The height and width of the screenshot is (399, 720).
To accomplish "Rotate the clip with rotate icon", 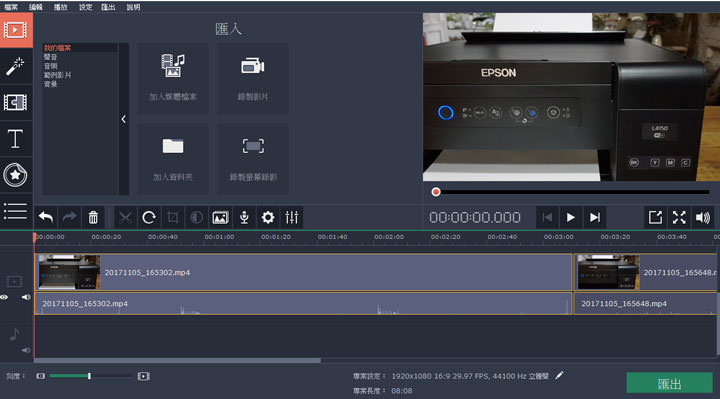I will coord(149,217).
